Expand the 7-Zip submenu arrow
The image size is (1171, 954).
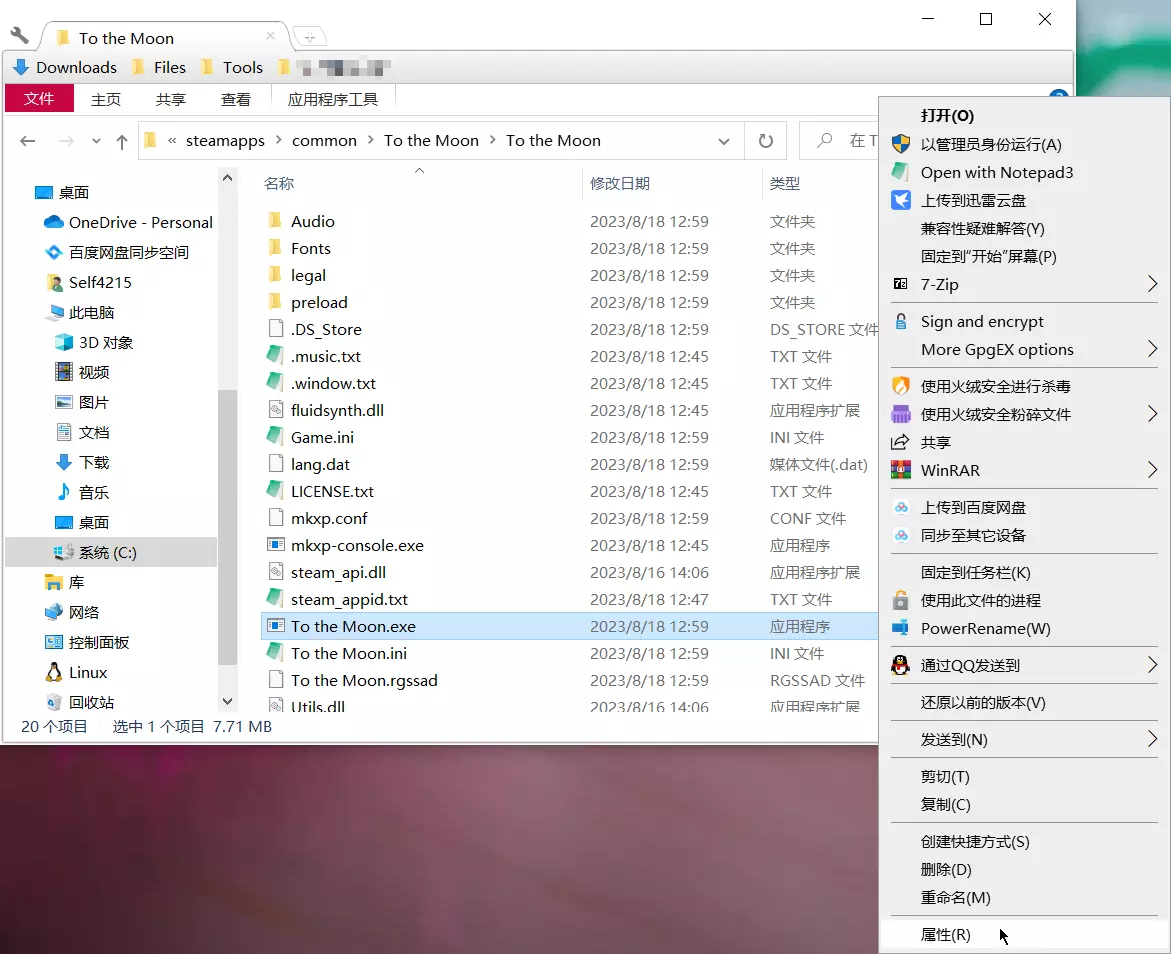1152,284
